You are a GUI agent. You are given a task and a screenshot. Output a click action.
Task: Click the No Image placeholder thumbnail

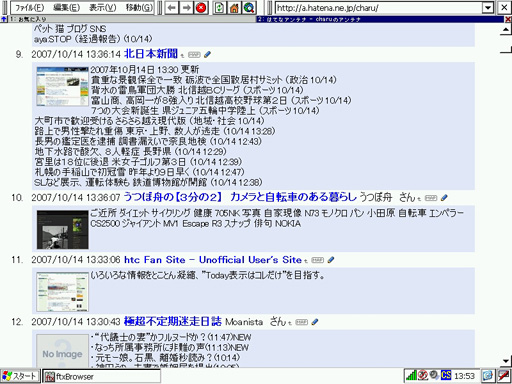[62, 351]
